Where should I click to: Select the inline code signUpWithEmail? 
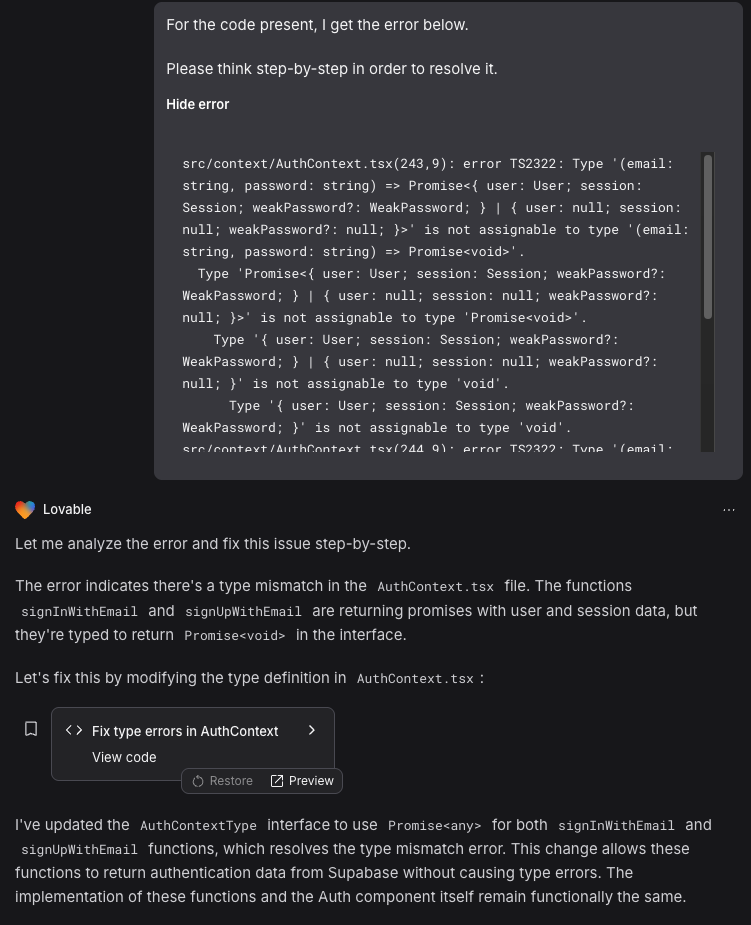point(81,849)
